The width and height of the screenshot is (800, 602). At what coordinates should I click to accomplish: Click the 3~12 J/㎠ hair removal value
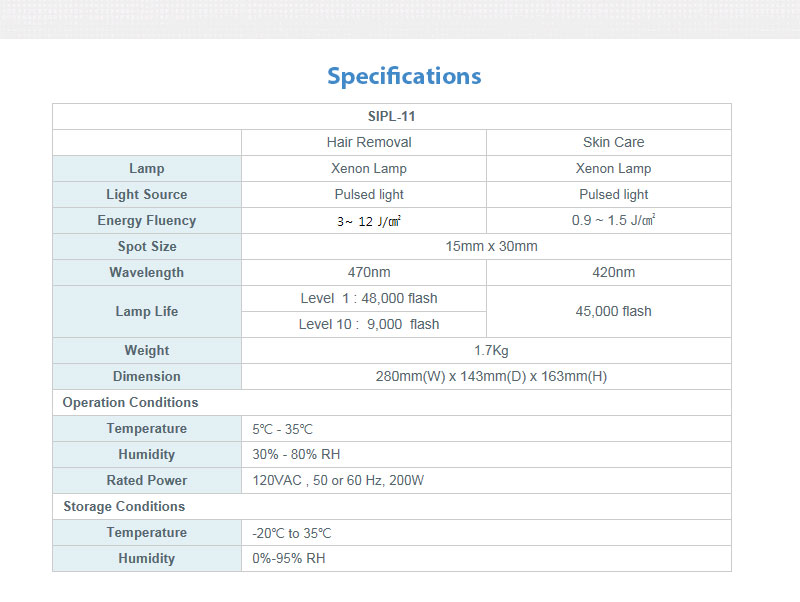click(369, 221)
